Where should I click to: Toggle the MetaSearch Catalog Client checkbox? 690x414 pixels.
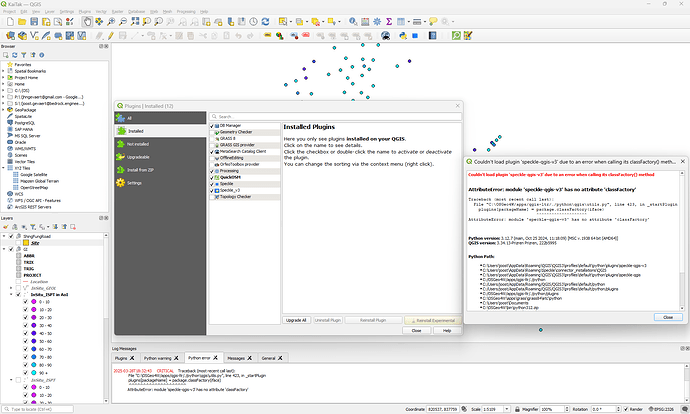212,152
